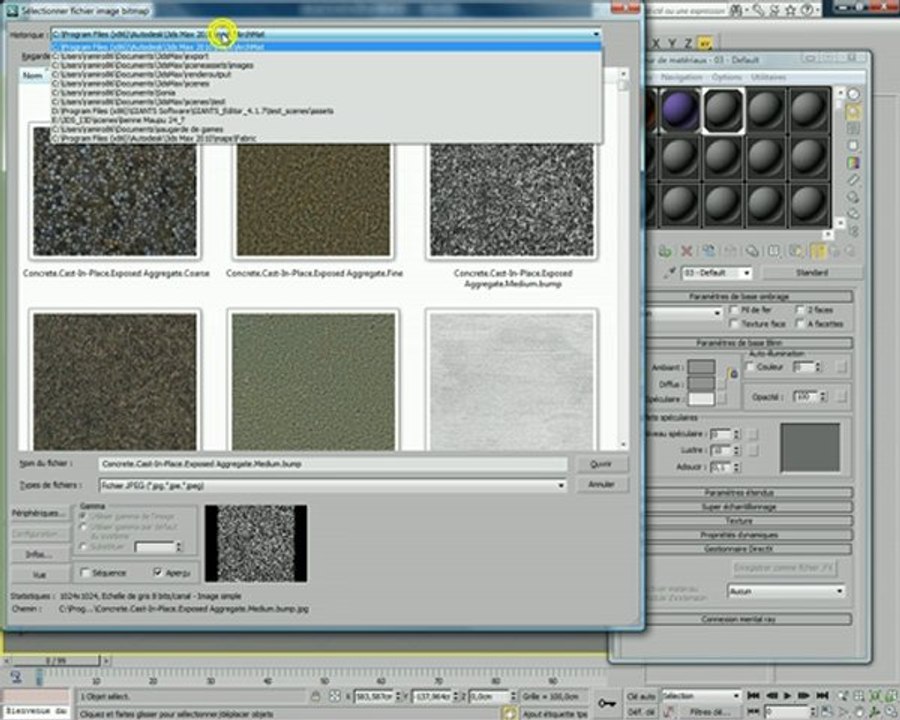Click the colorful video color check icon
Viewport: 900px width, 720px height.
[x=854, y=163]
